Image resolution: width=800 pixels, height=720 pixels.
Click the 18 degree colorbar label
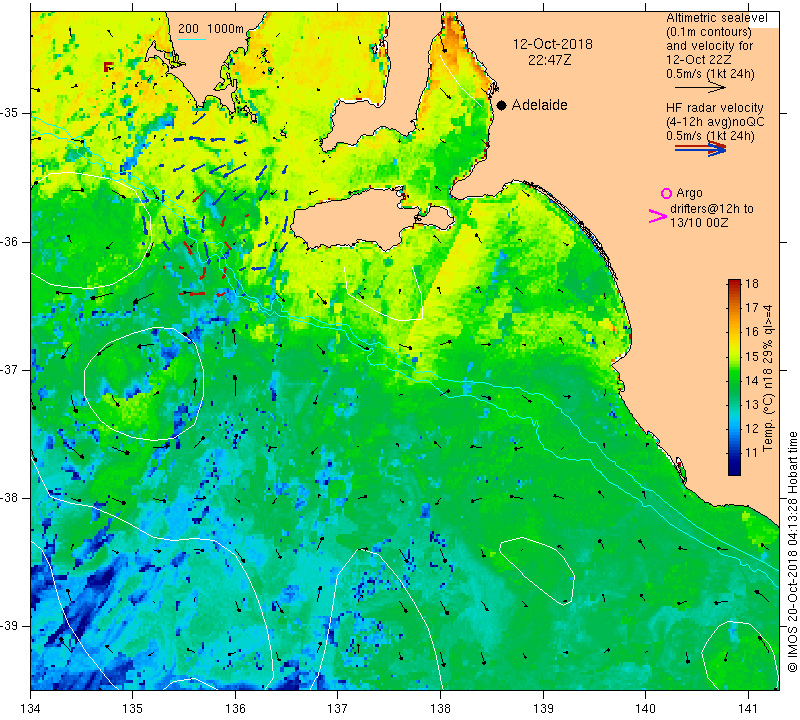[x=752, y=284]
